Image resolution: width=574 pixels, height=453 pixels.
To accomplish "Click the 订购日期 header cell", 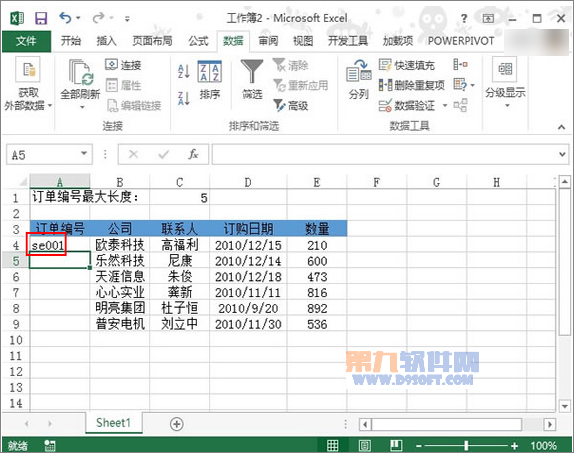I will point(248,229).
